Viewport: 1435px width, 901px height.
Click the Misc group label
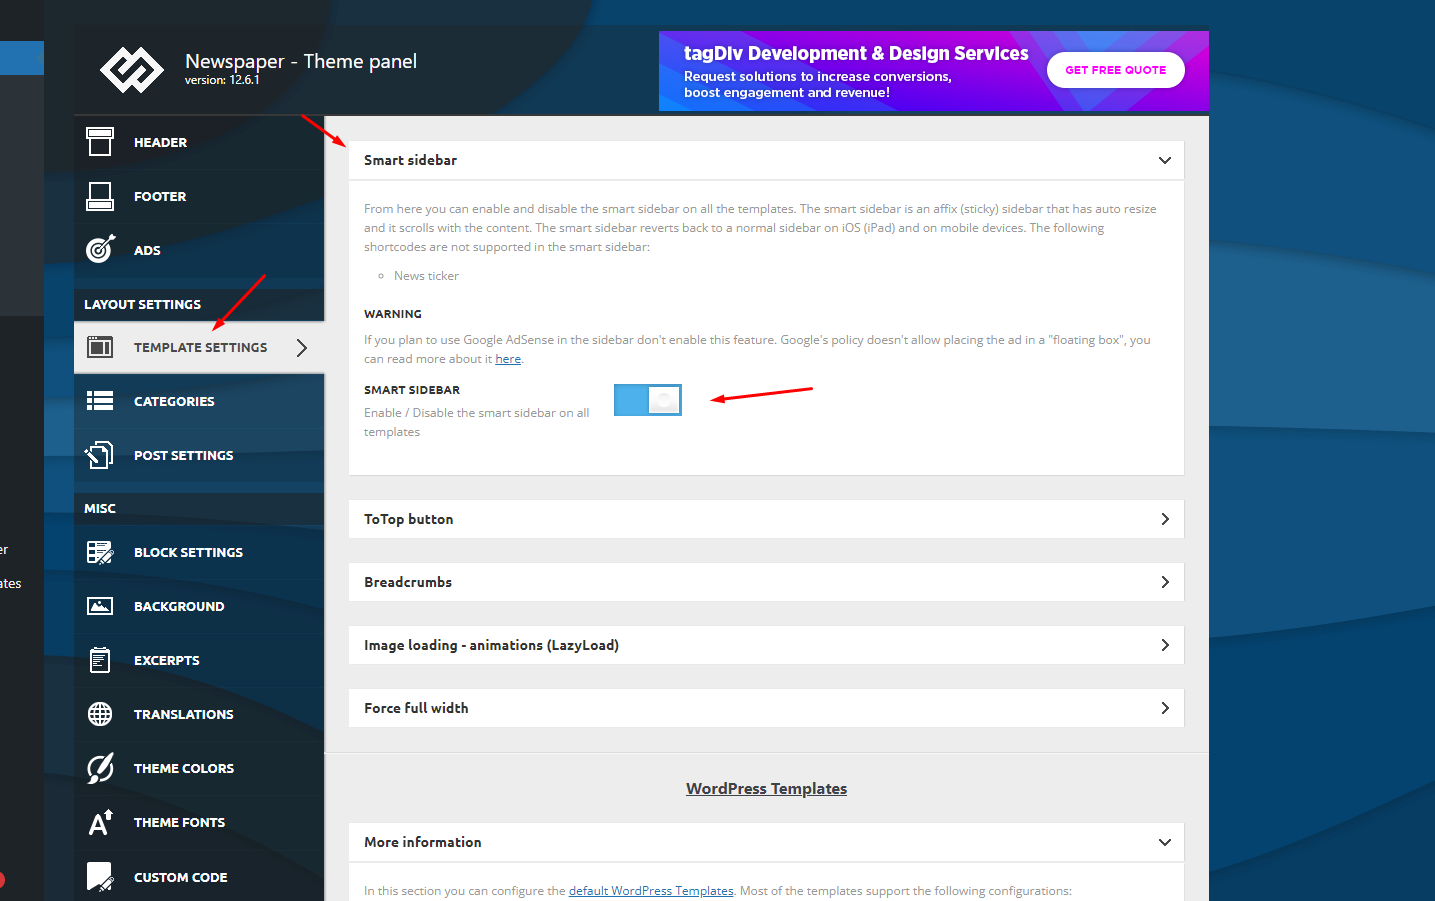pyautogui.click(x=100, y=508)
